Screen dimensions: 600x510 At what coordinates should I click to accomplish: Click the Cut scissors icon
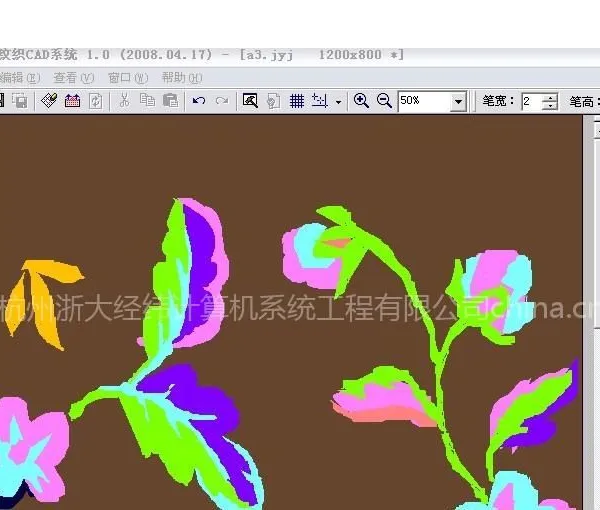pyautogui.click(x=124, y=101)
